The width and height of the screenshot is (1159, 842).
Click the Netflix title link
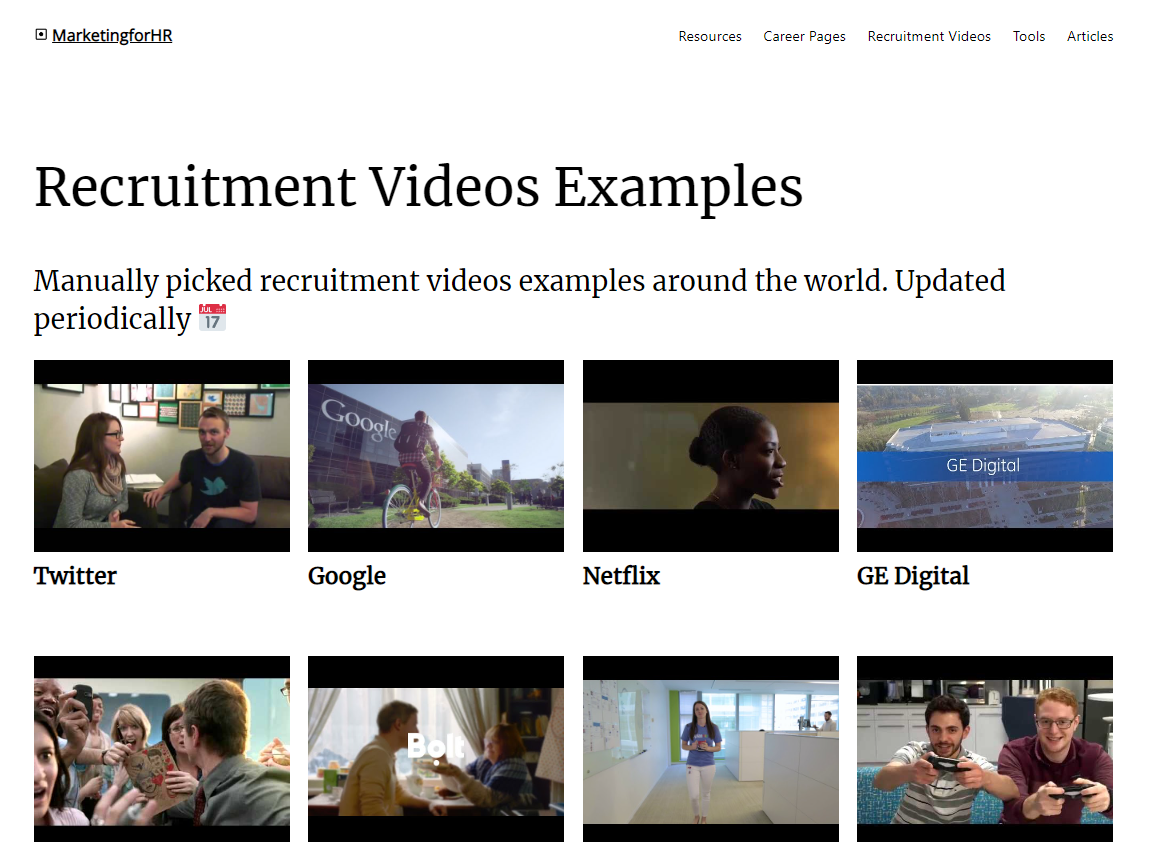621,576
